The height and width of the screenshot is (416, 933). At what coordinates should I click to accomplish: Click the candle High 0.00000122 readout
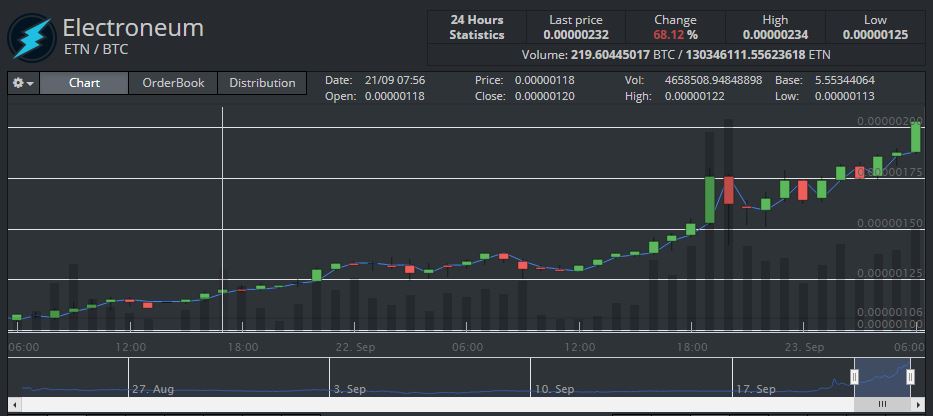pos(675,96)
